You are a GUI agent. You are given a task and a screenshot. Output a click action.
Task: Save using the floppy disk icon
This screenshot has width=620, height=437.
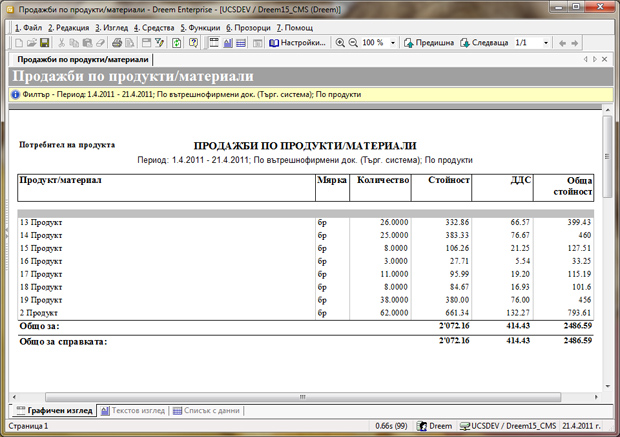(45, 43)
